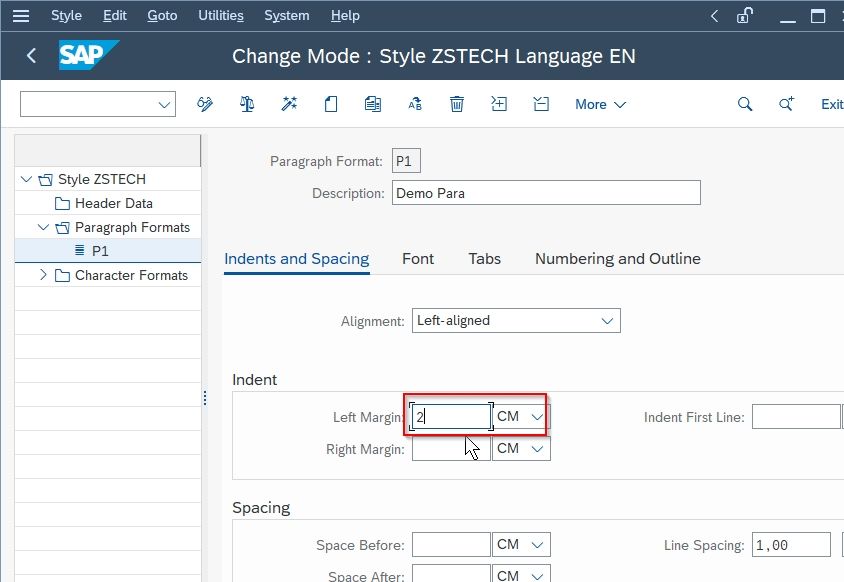The image size is (844, 582).
Task: Click the Display/Change glasses-pencil icon
Action: pyautogui.click(x=205, y=104)
